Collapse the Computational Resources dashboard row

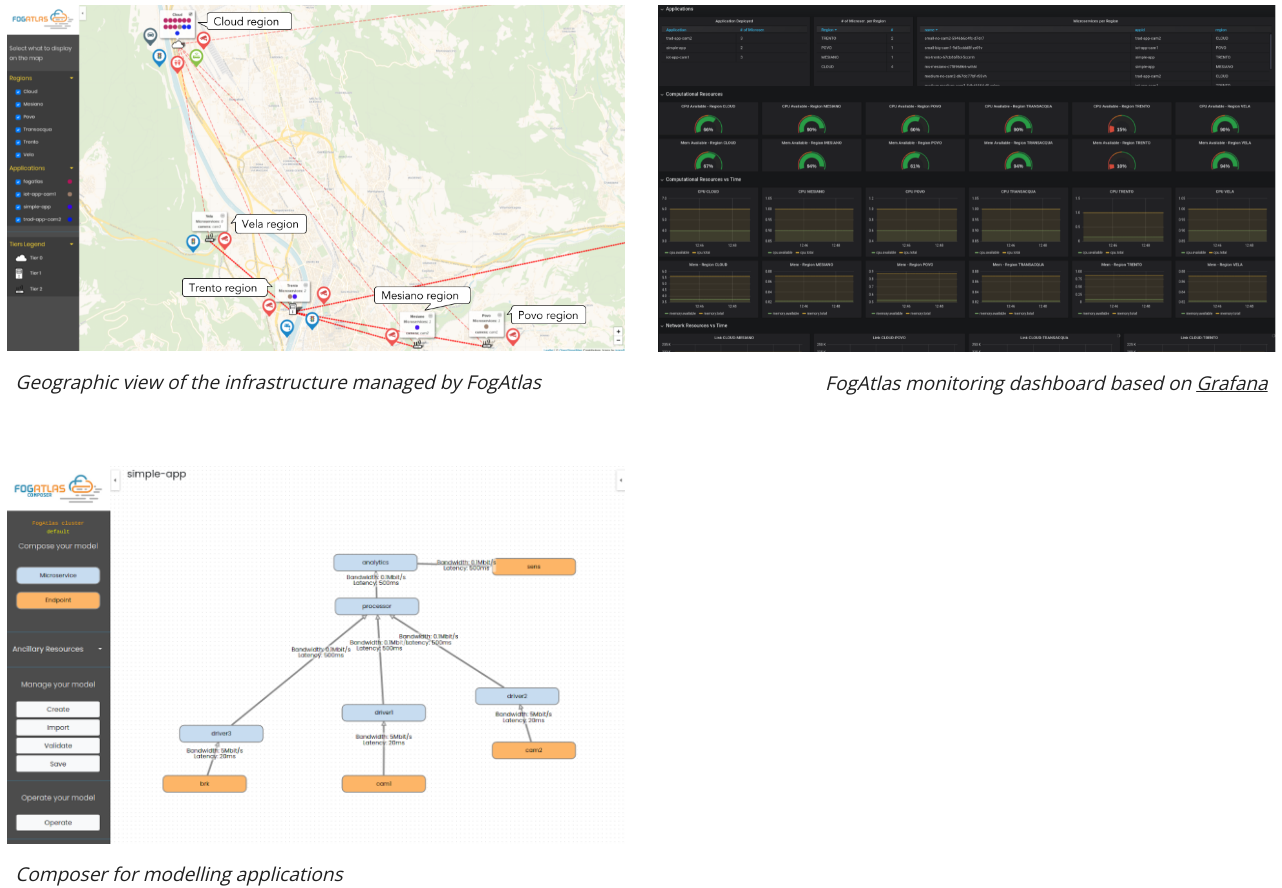point(662,94)
